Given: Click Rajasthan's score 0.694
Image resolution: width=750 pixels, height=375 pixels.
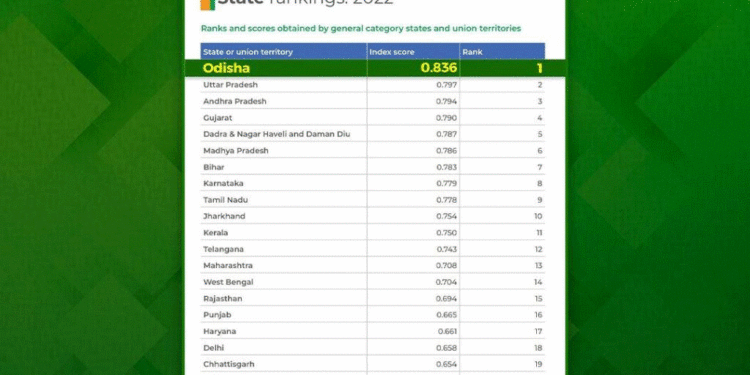Looking at the screenshot, I should click(446, 298).
